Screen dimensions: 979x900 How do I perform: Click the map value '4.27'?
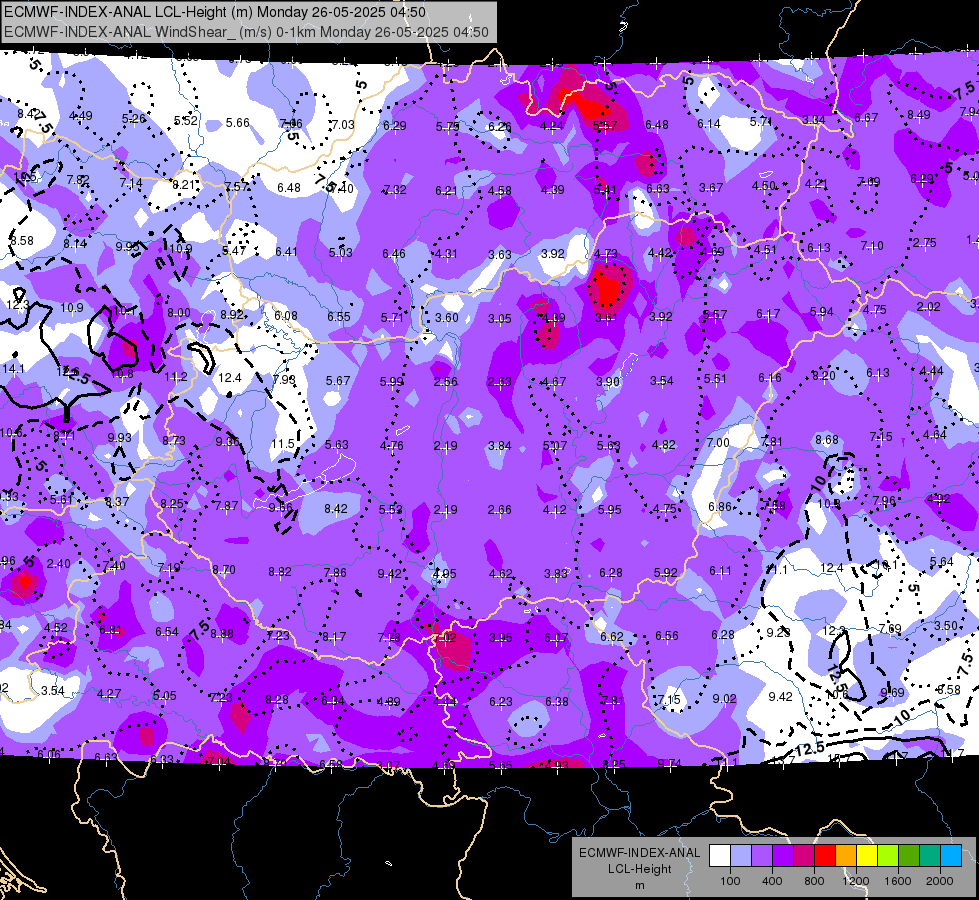click(x=109, y=693)
